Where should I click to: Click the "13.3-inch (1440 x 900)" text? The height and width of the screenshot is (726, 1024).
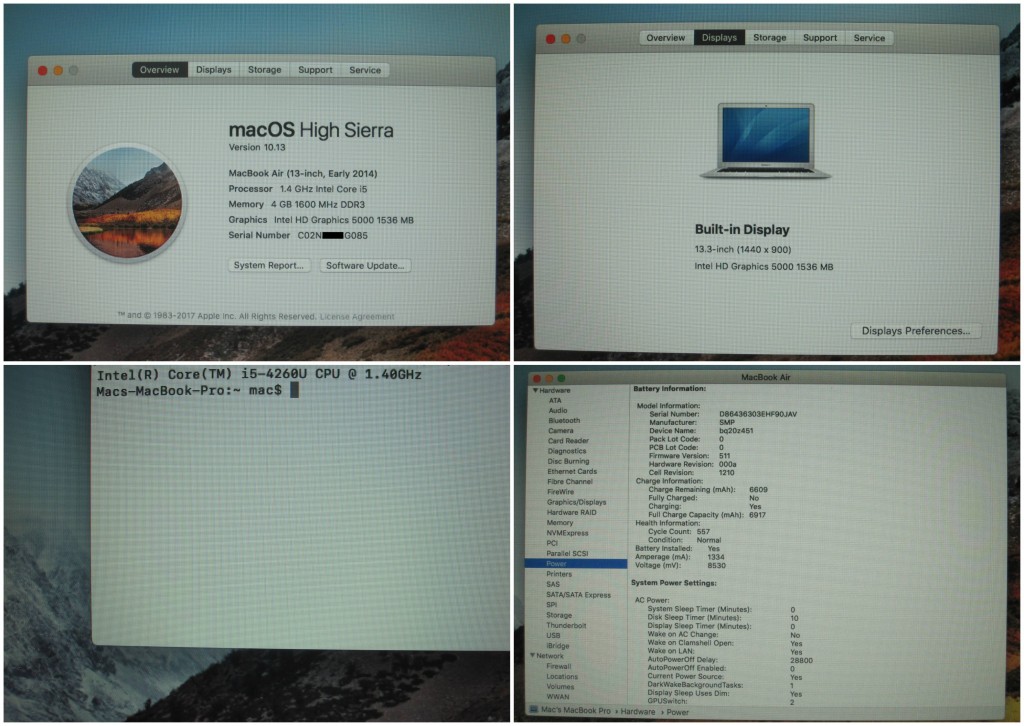743,249
